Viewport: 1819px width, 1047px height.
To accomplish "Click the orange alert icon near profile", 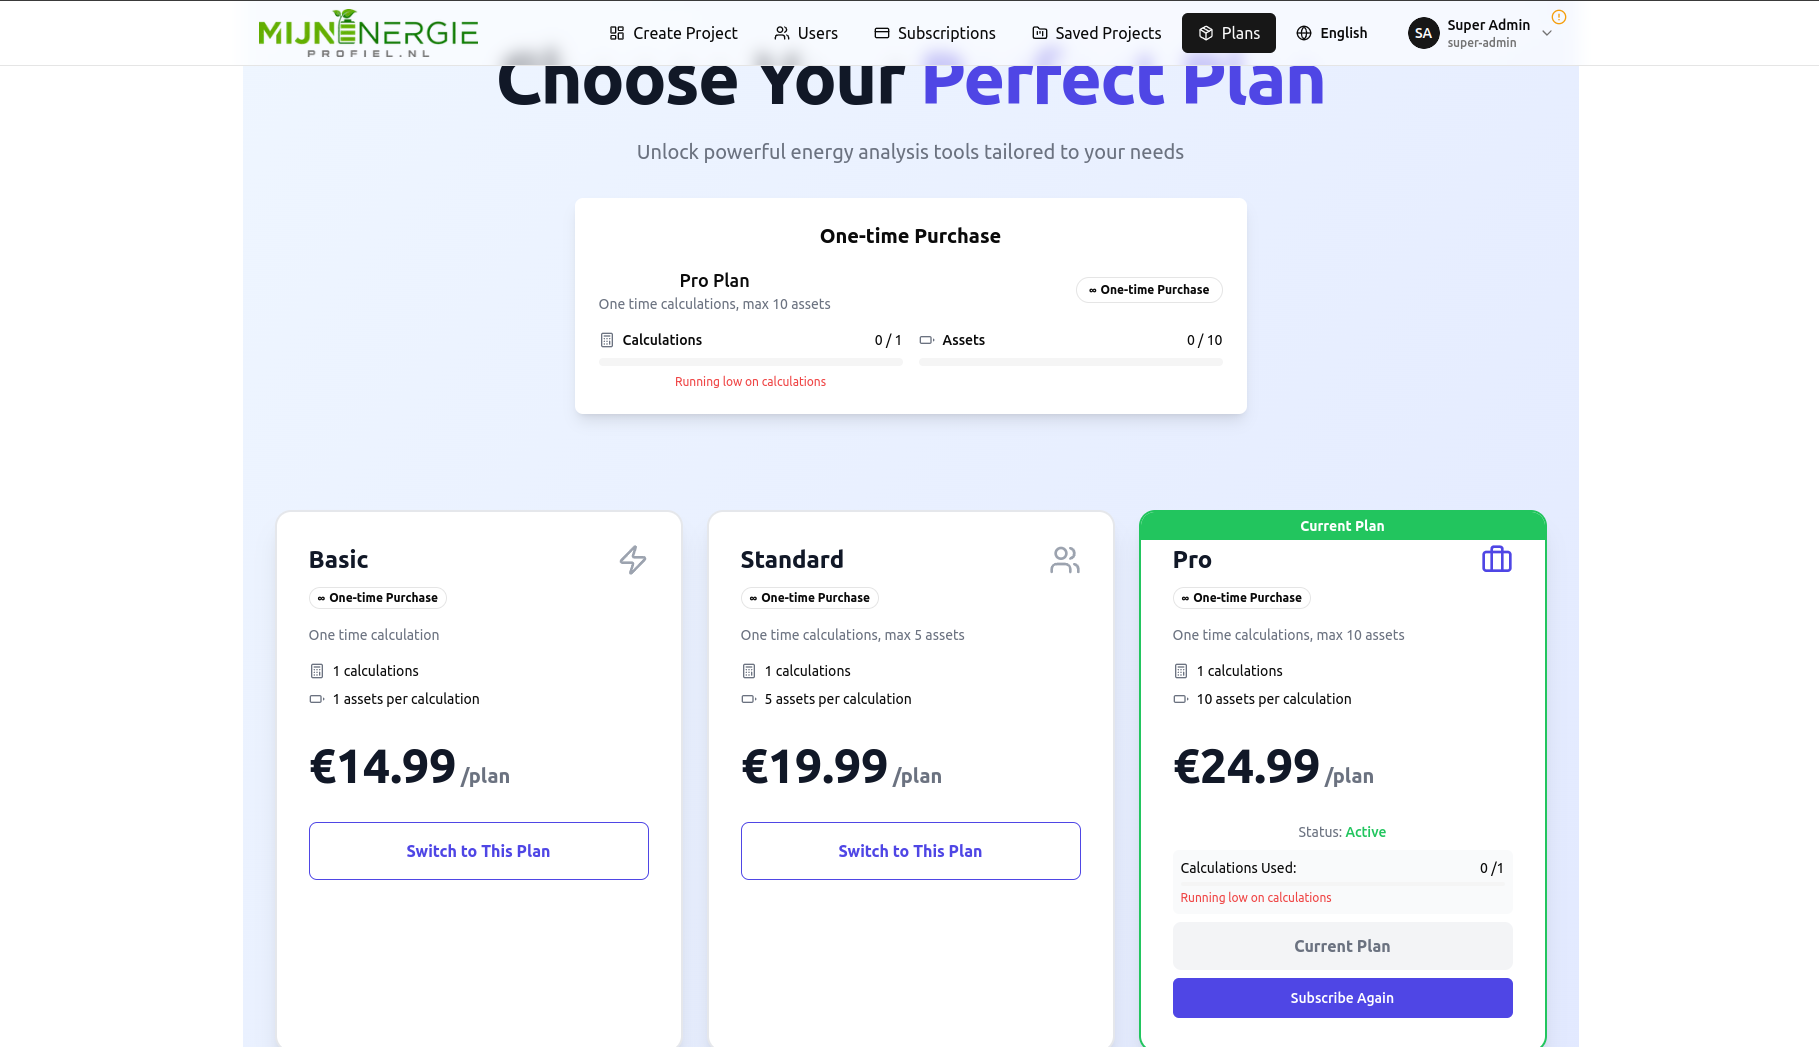I will (1558, 17).
